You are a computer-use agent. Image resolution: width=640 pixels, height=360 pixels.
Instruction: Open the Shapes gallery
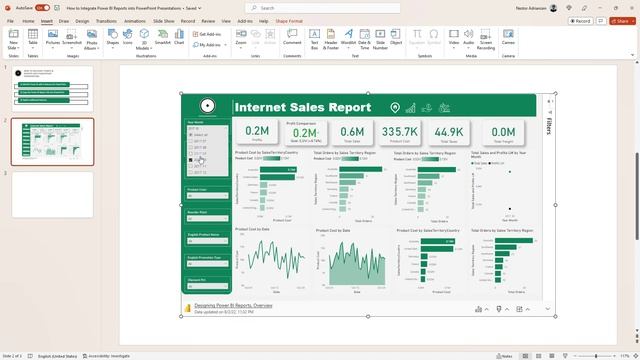(x=113, y=40)
